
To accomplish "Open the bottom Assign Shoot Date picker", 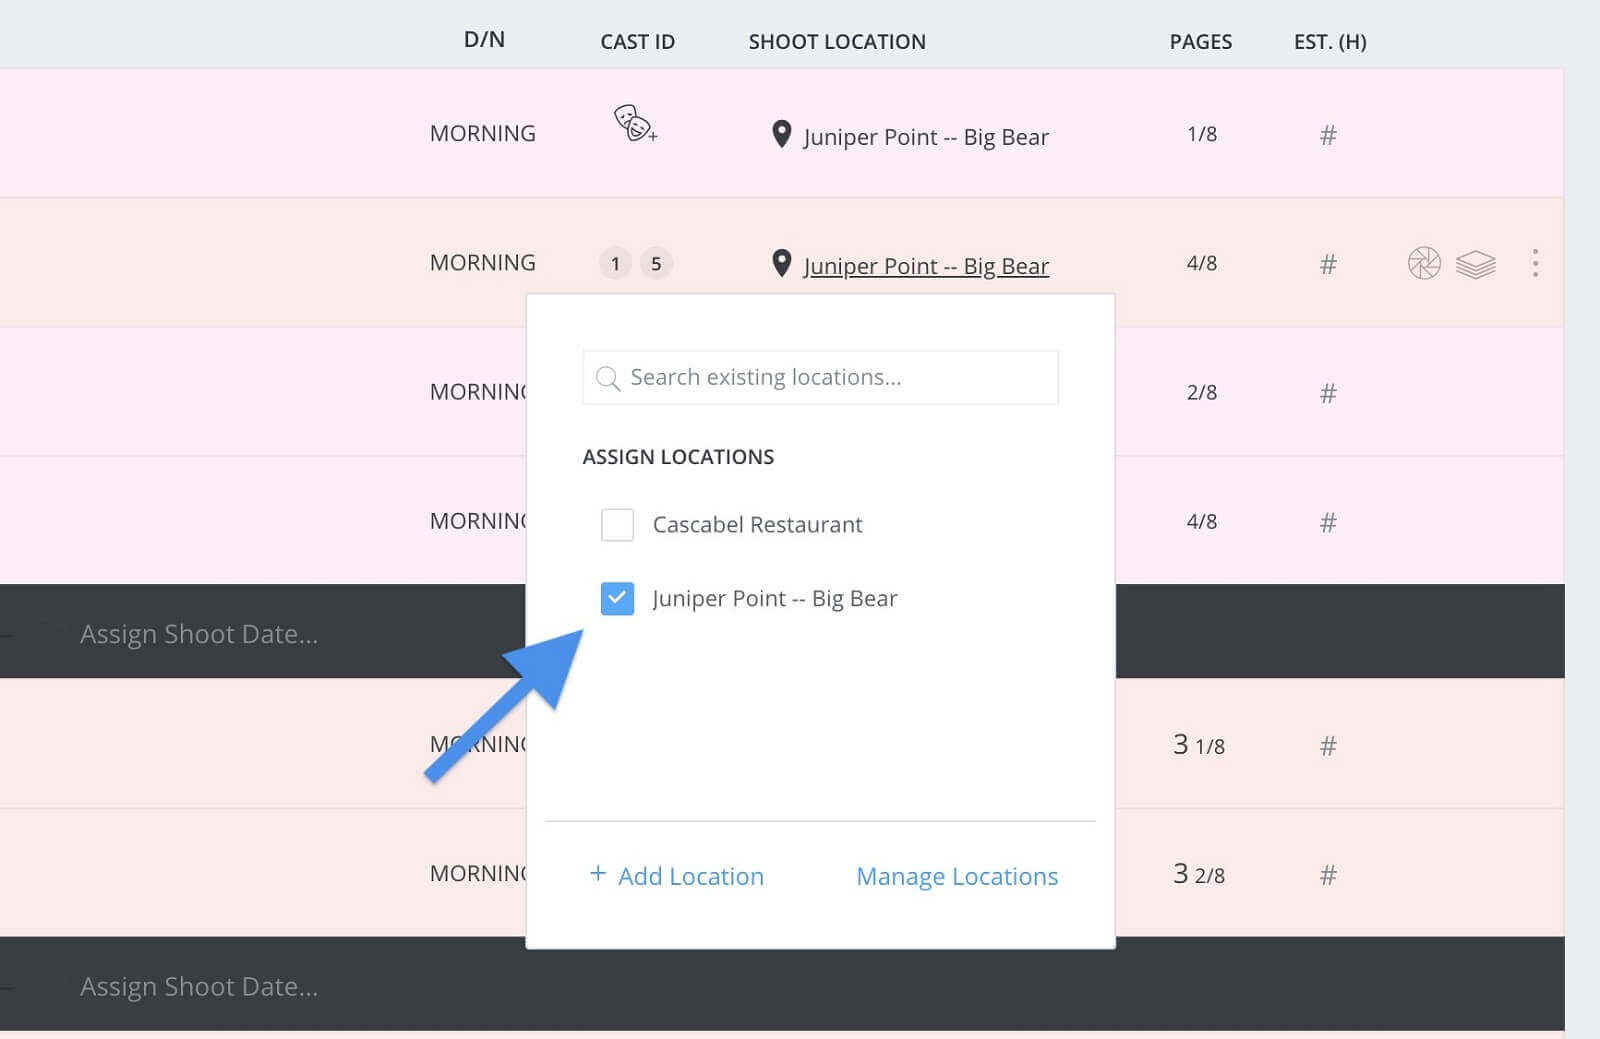I will 199,987.
